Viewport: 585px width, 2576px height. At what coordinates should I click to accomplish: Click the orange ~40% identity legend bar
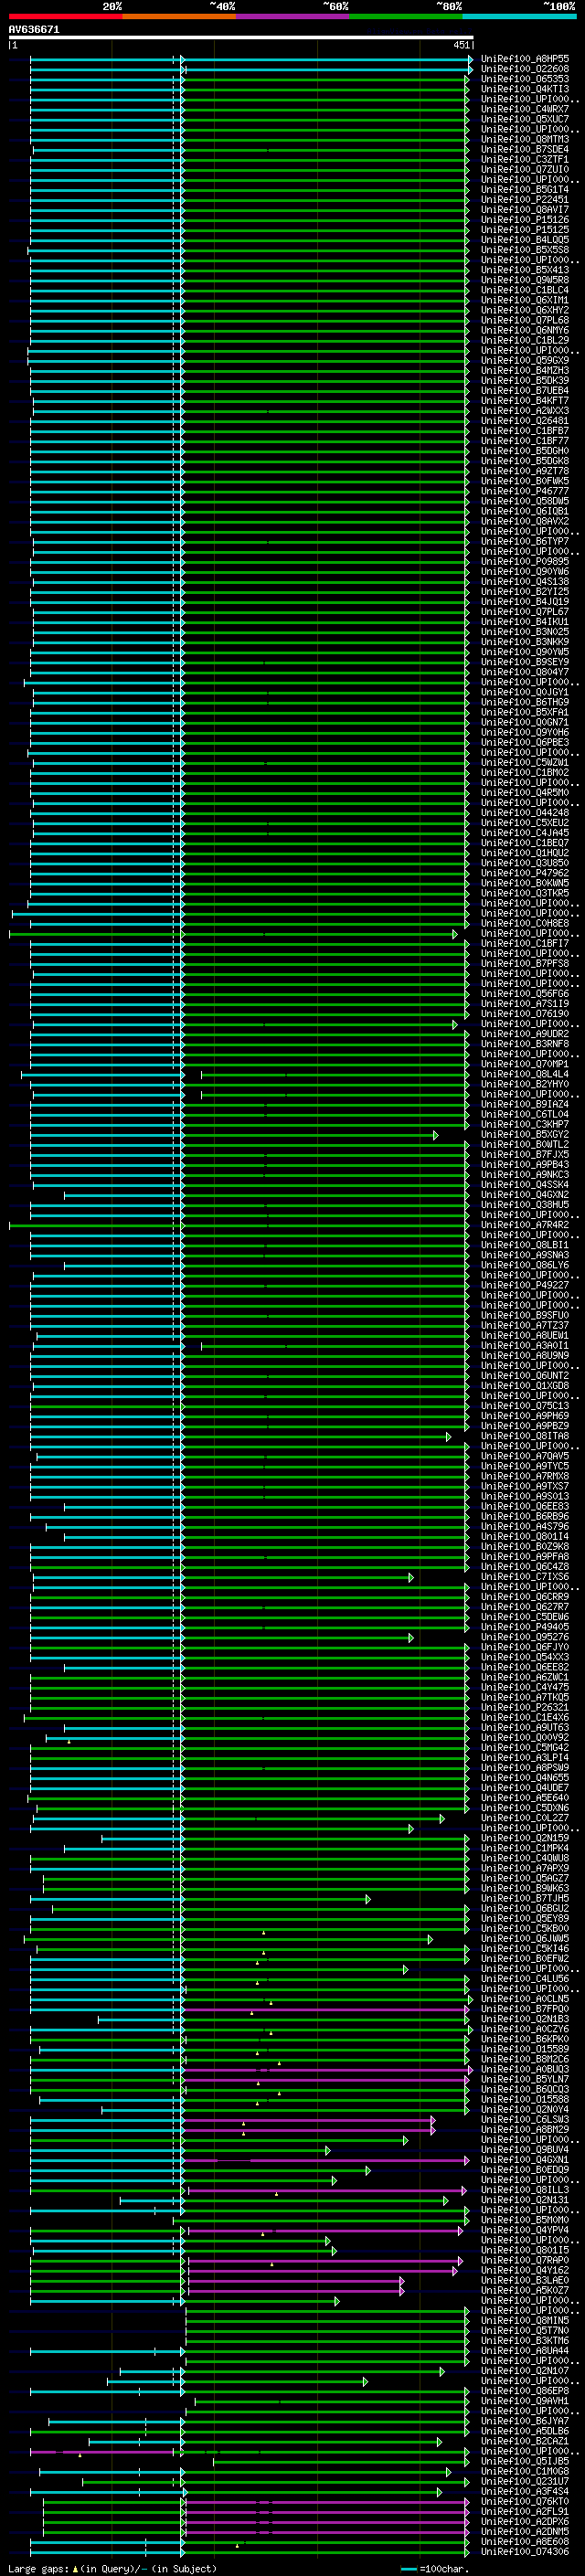[179, 16]
